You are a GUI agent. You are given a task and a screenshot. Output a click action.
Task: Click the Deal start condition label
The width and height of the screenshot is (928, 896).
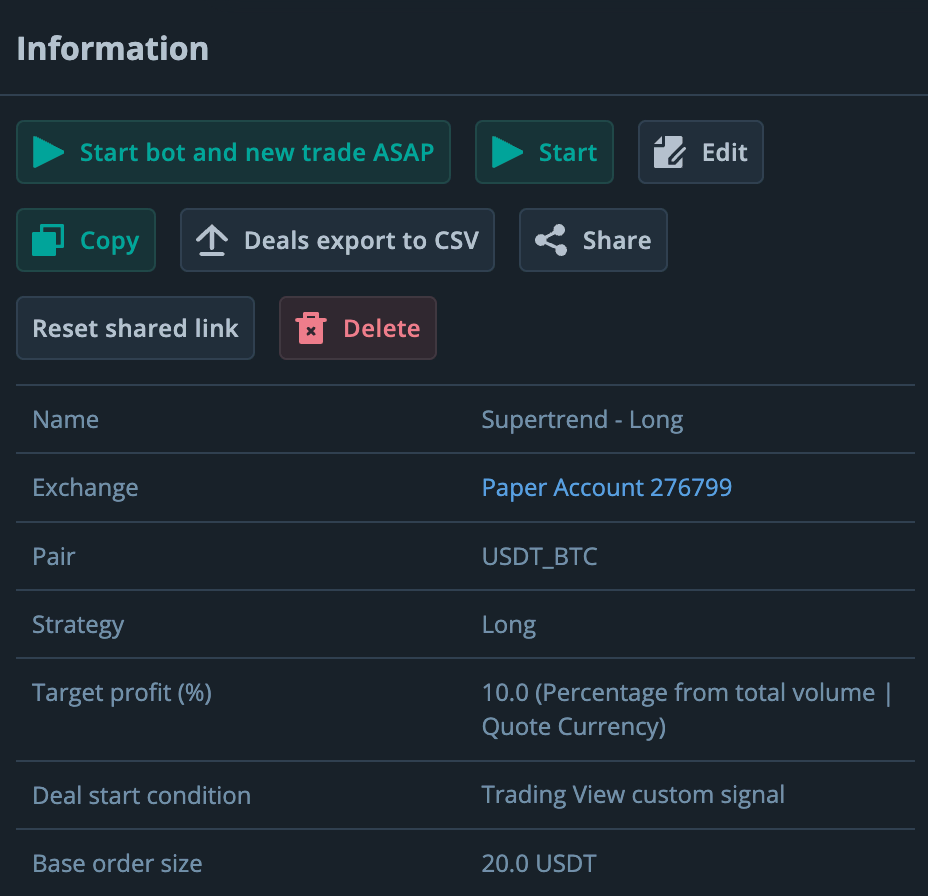141,796
